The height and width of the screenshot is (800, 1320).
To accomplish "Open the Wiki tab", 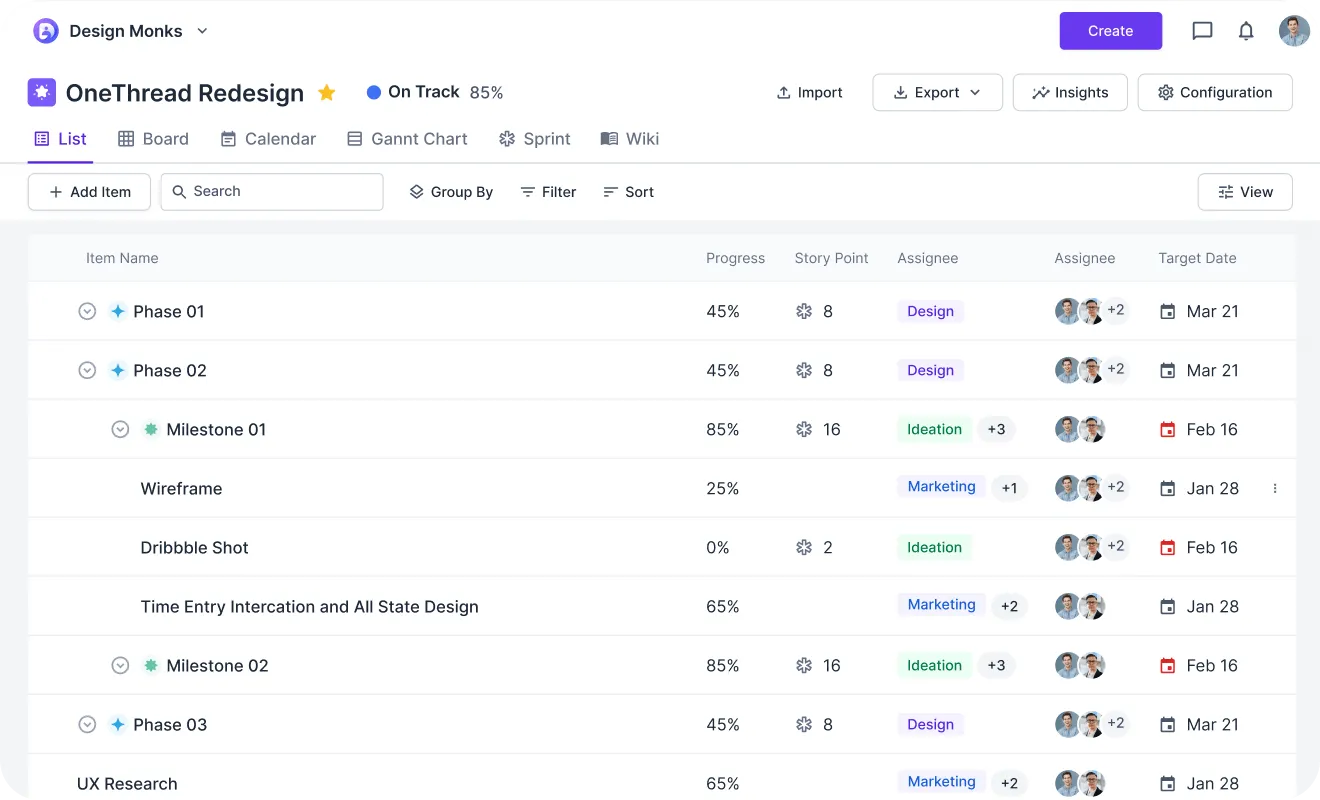I will pyautogui.click(x=630, y=139).
